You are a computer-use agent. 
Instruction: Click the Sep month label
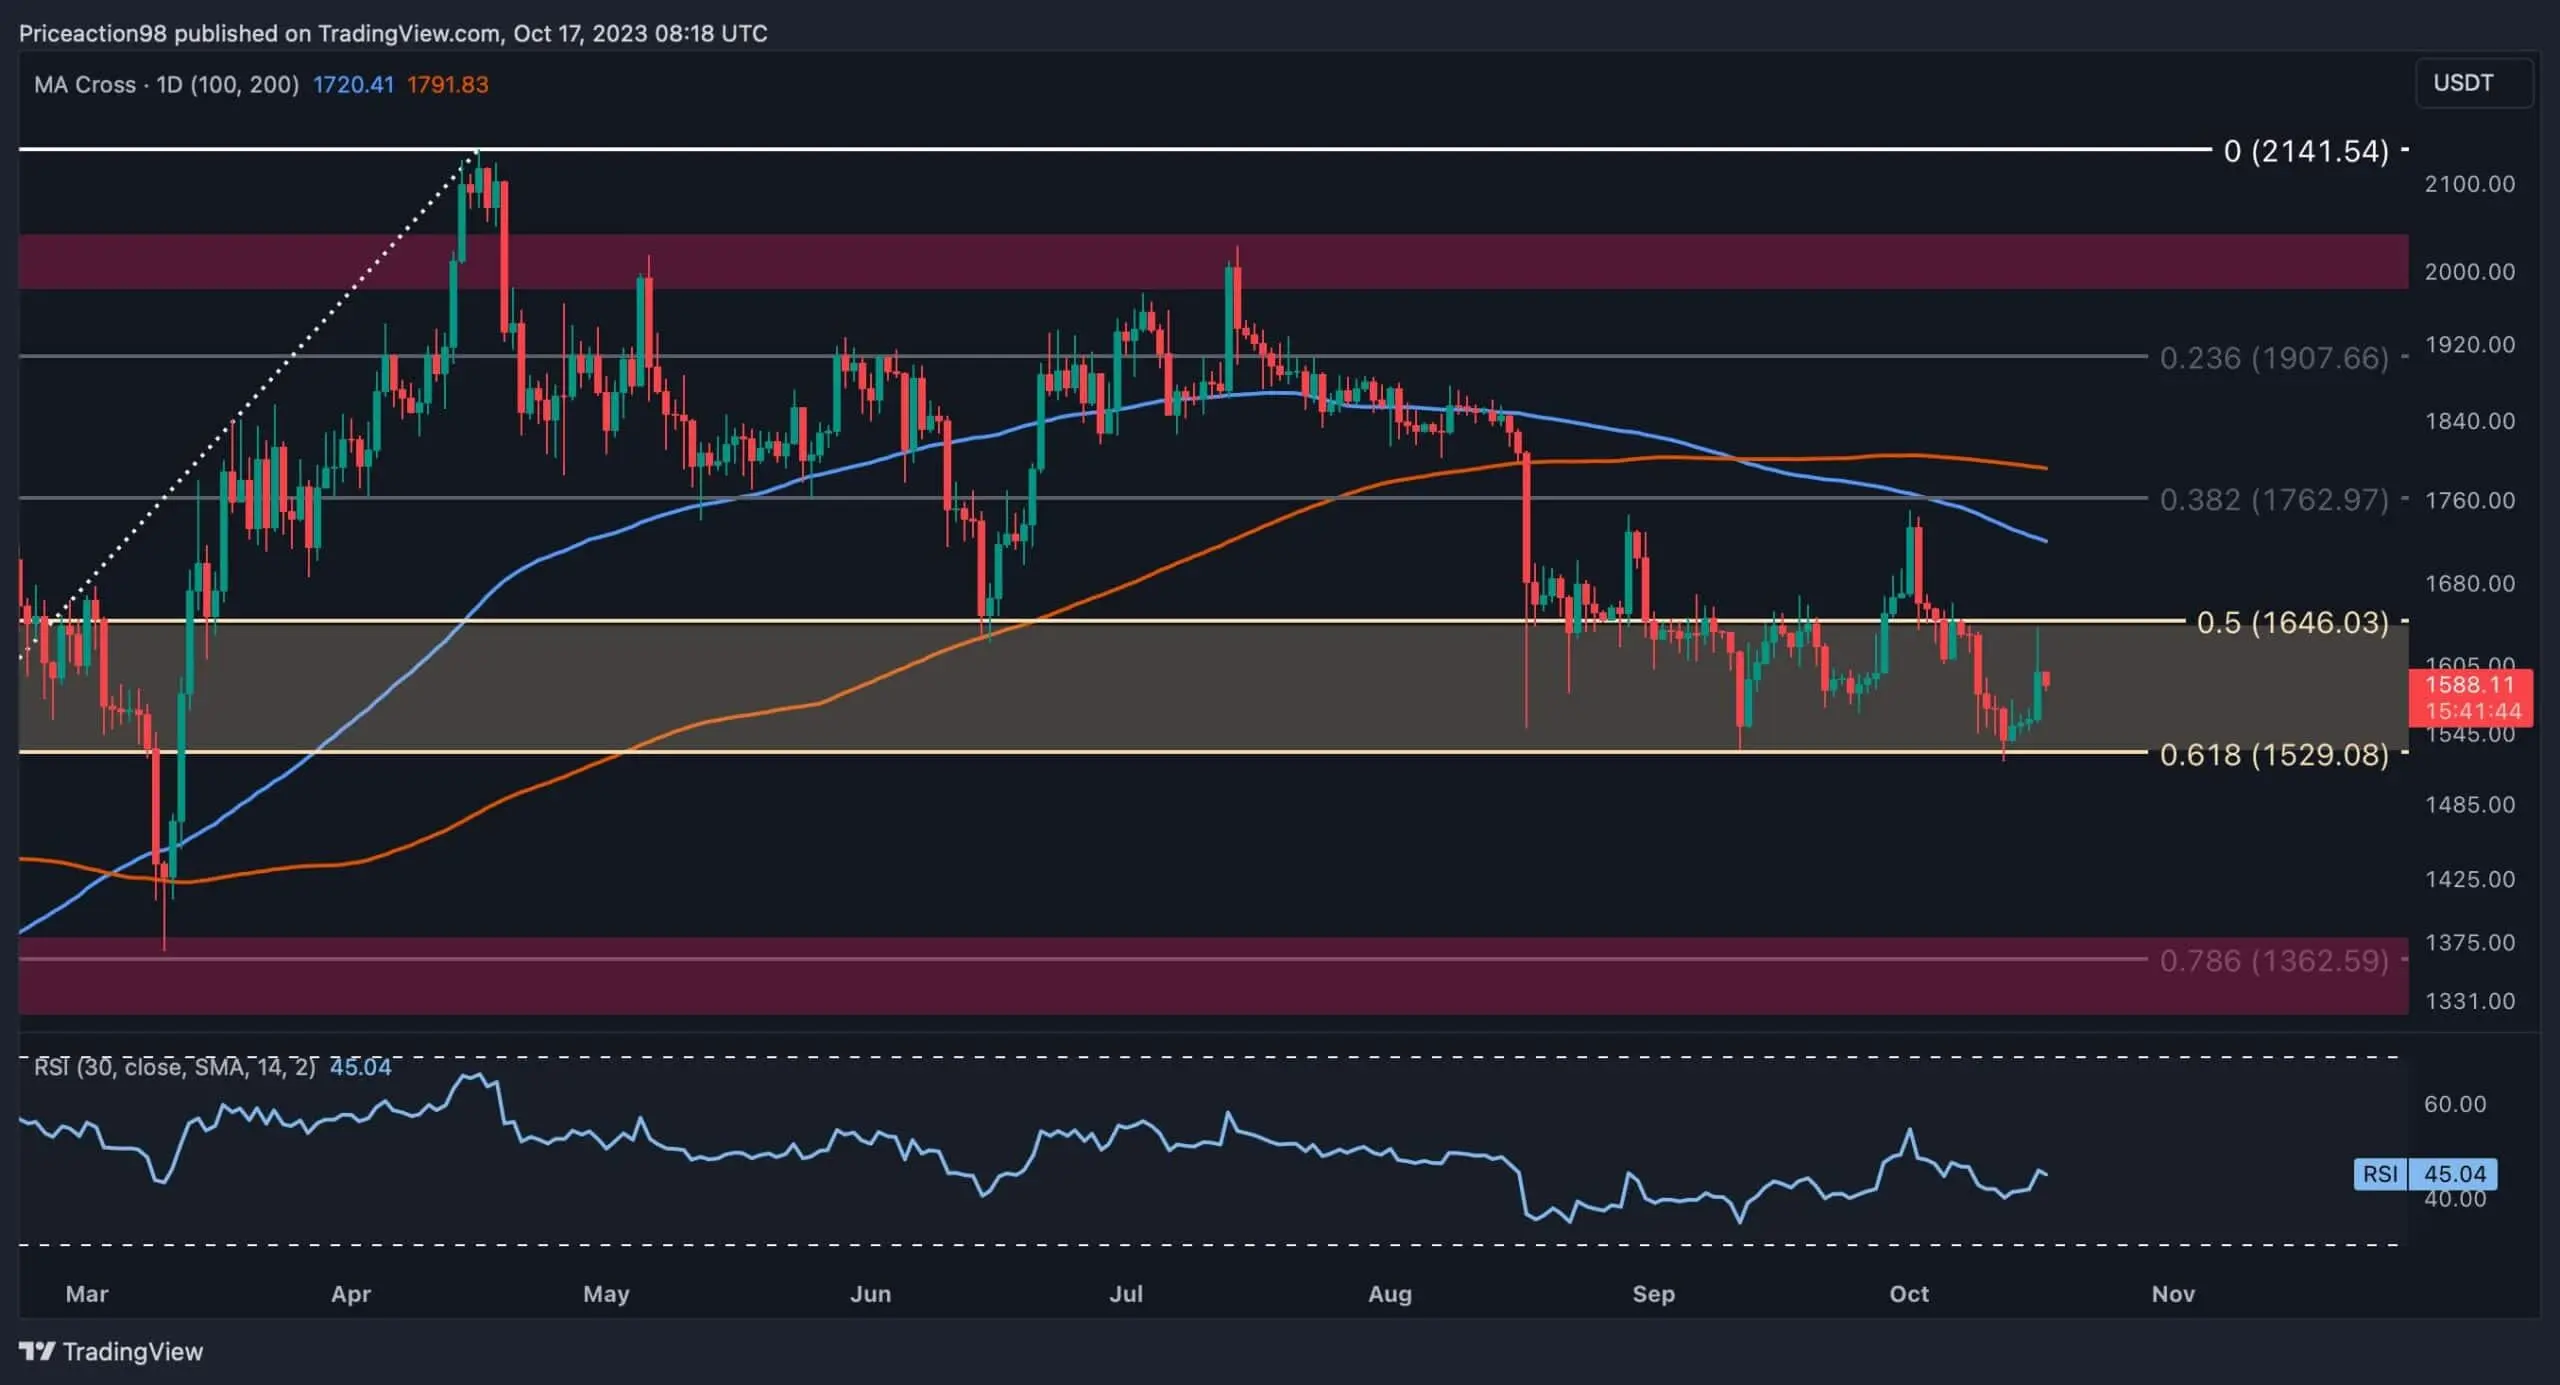1655,1293
